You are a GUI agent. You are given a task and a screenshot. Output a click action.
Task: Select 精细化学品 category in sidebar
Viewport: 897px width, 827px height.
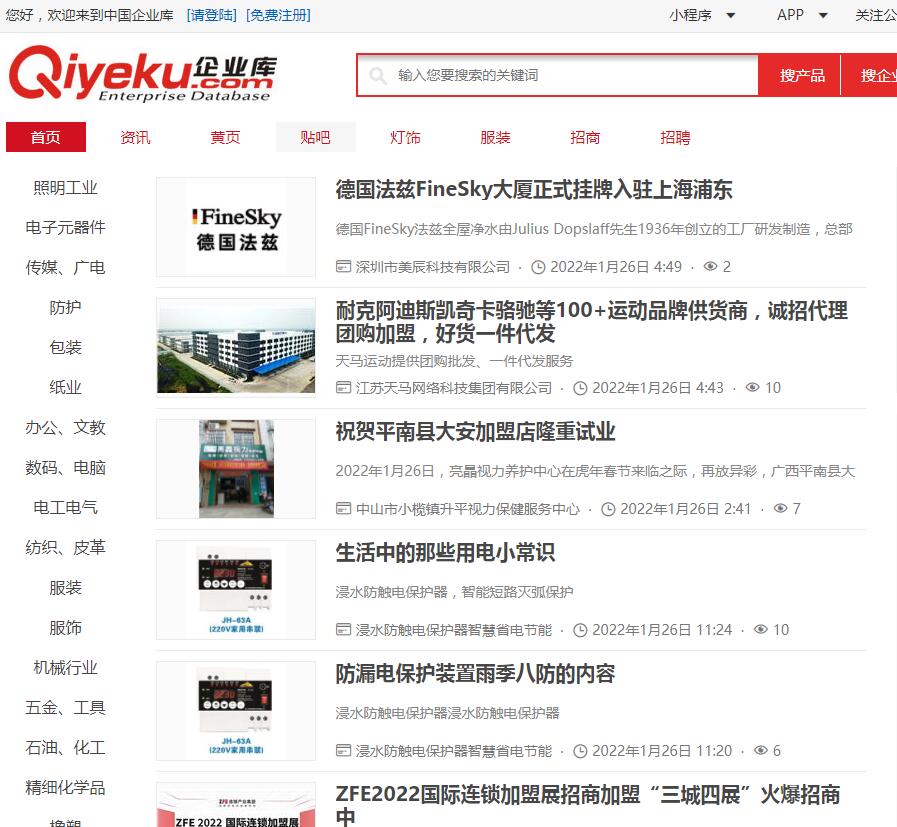click(65, 788)
